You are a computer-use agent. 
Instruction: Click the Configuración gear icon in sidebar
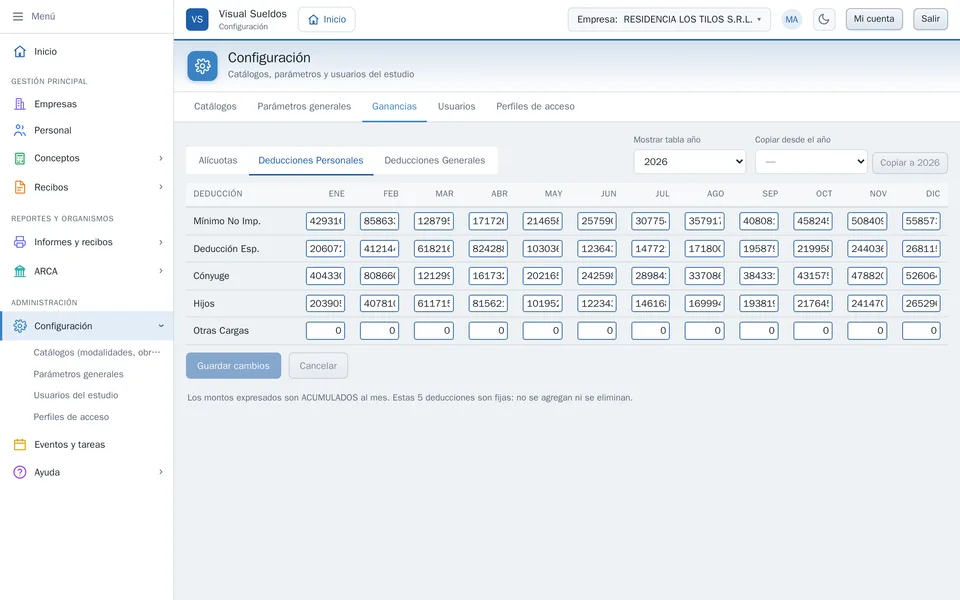point(20,326)
